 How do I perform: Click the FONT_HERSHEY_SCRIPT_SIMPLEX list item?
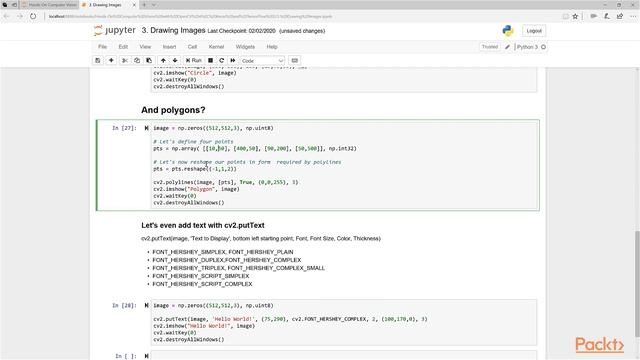[x=200, y=276]
